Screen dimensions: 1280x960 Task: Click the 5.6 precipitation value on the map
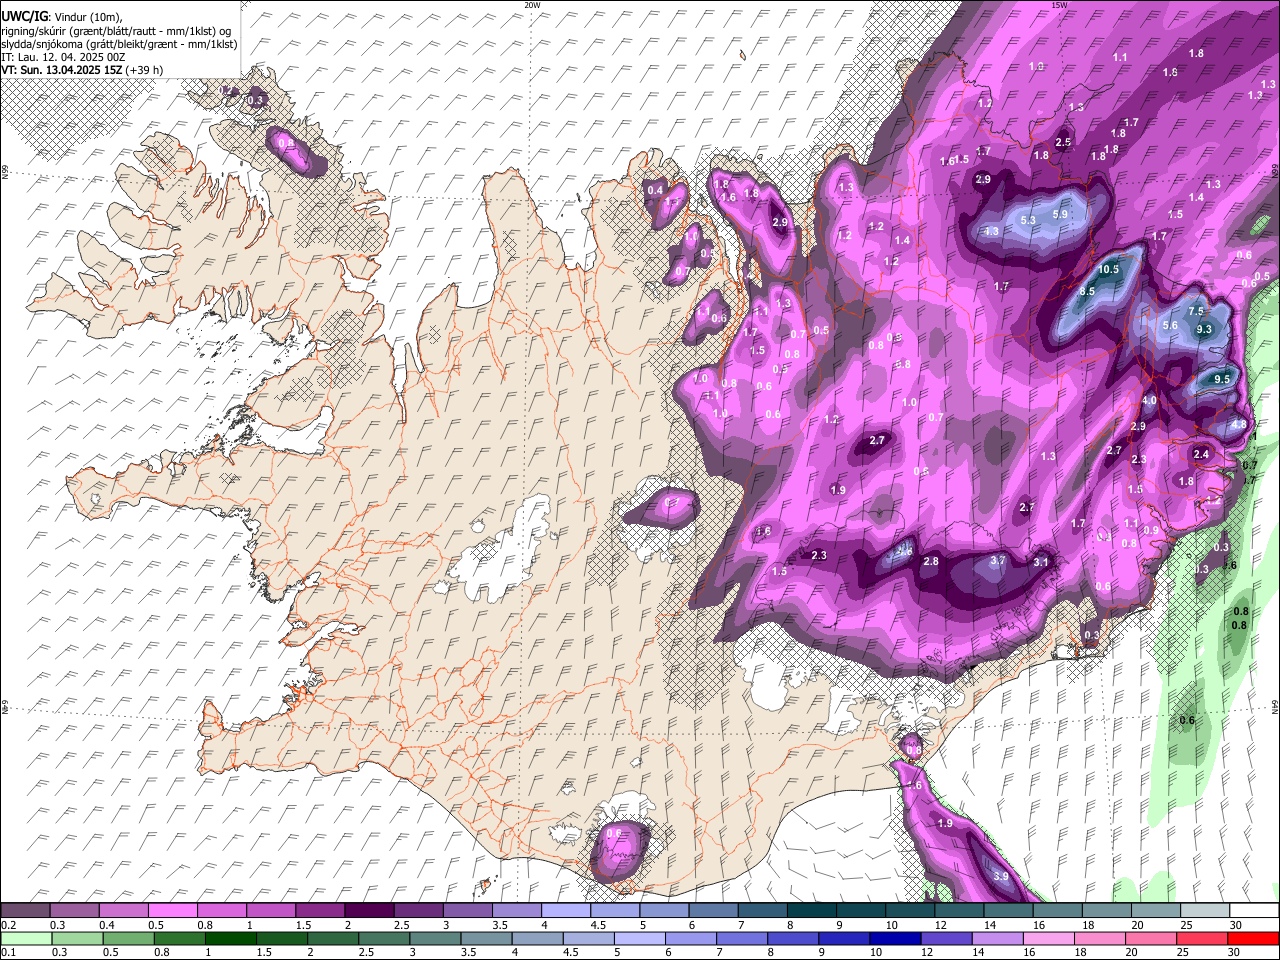(x=1170, y=325)
